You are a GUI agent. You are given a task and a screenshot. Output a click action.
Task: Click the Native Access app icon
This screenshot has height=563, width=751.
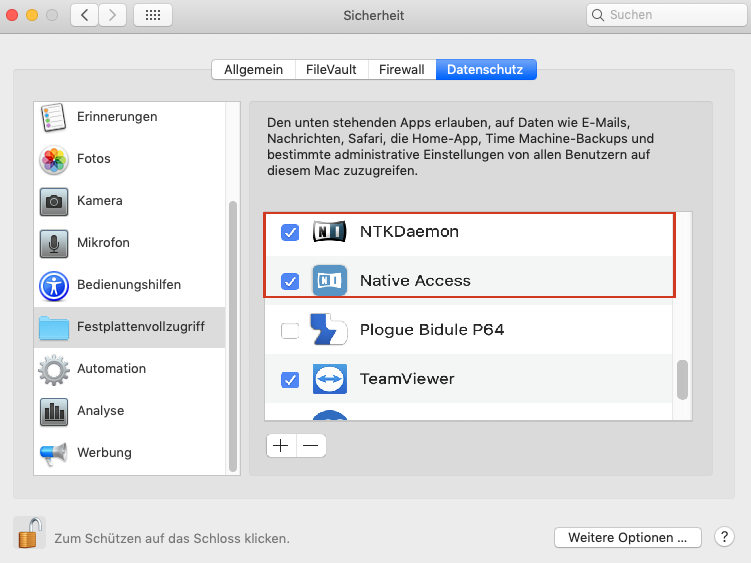tap(330, 280)
